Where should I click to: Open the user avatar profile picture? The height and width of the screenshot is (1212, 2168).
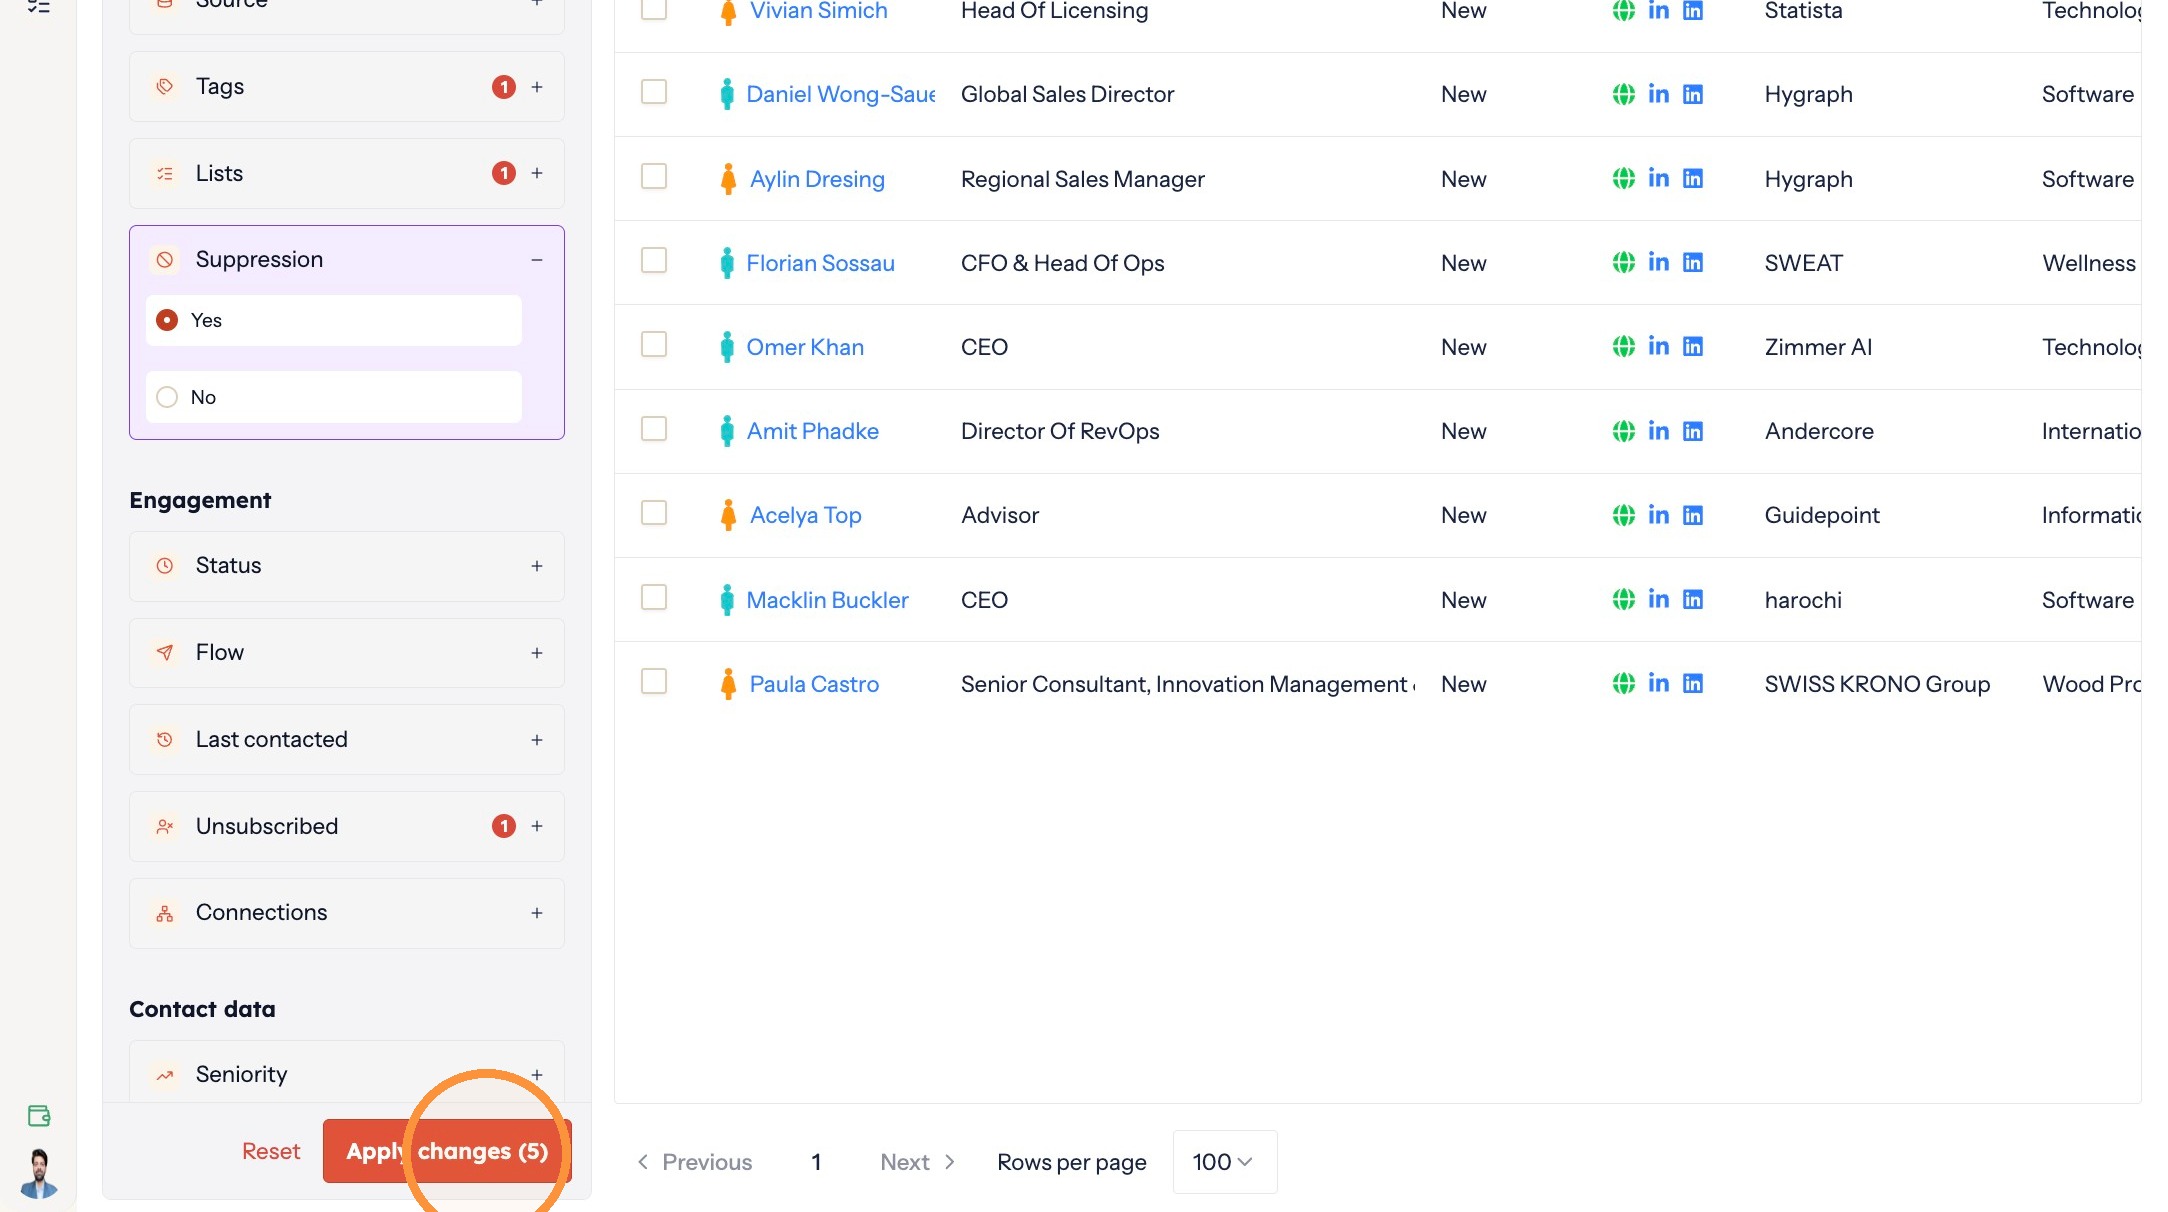point(39,1173)
